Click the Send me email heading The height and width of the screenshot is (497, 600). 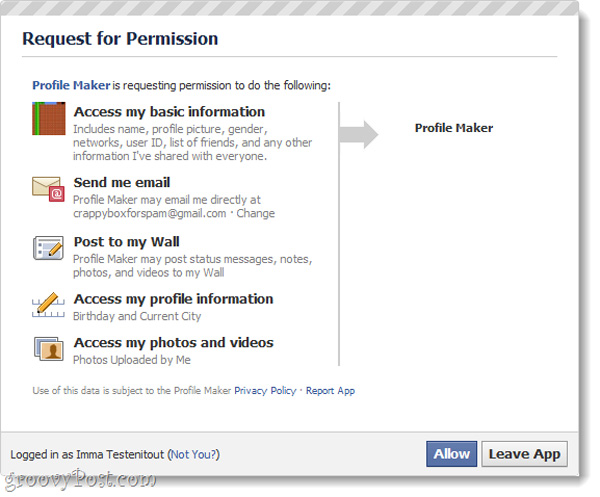tap(122, 182)
